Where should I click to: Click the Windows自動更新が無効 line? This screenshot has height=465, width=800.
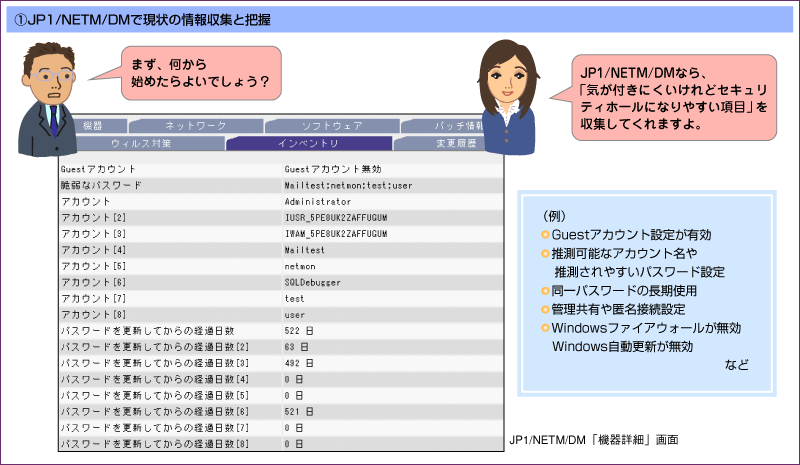622,347
